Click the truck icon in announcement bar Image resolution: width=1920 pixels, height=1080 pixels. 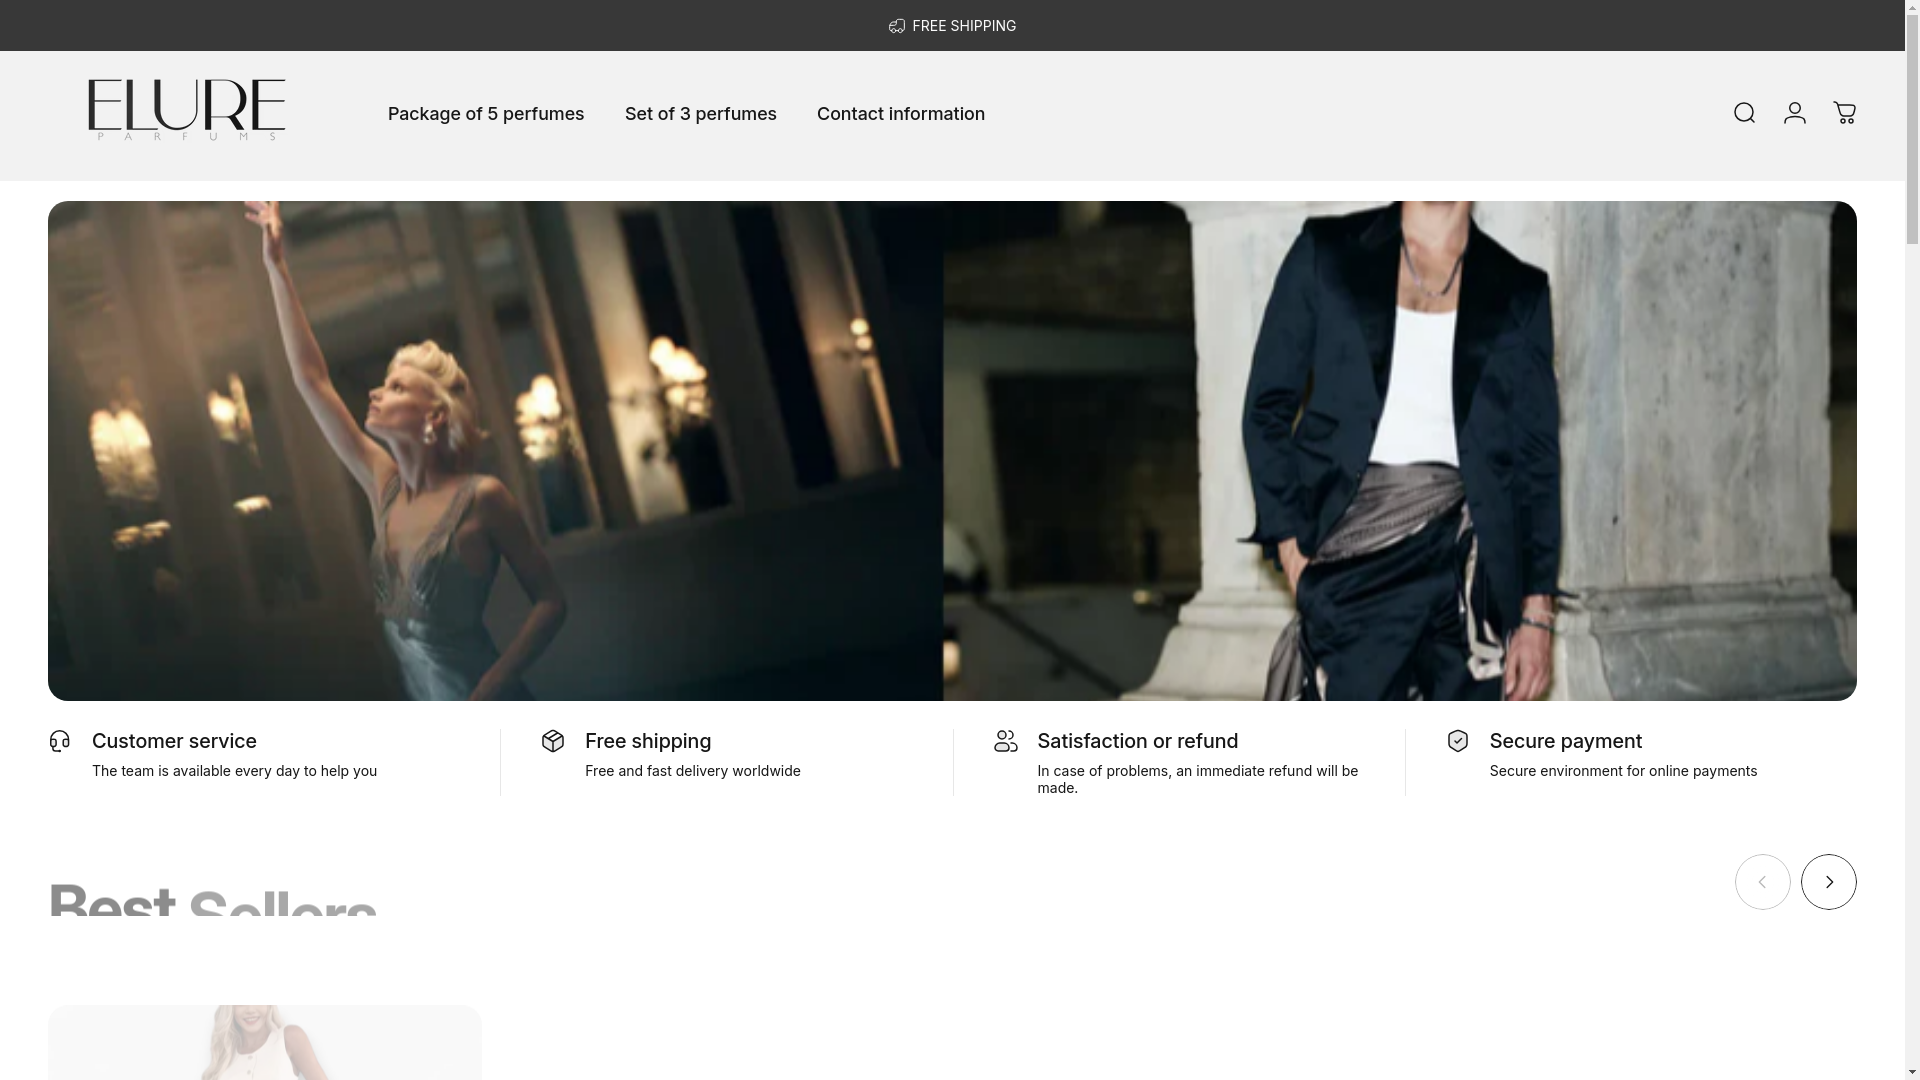click(897, 27)
